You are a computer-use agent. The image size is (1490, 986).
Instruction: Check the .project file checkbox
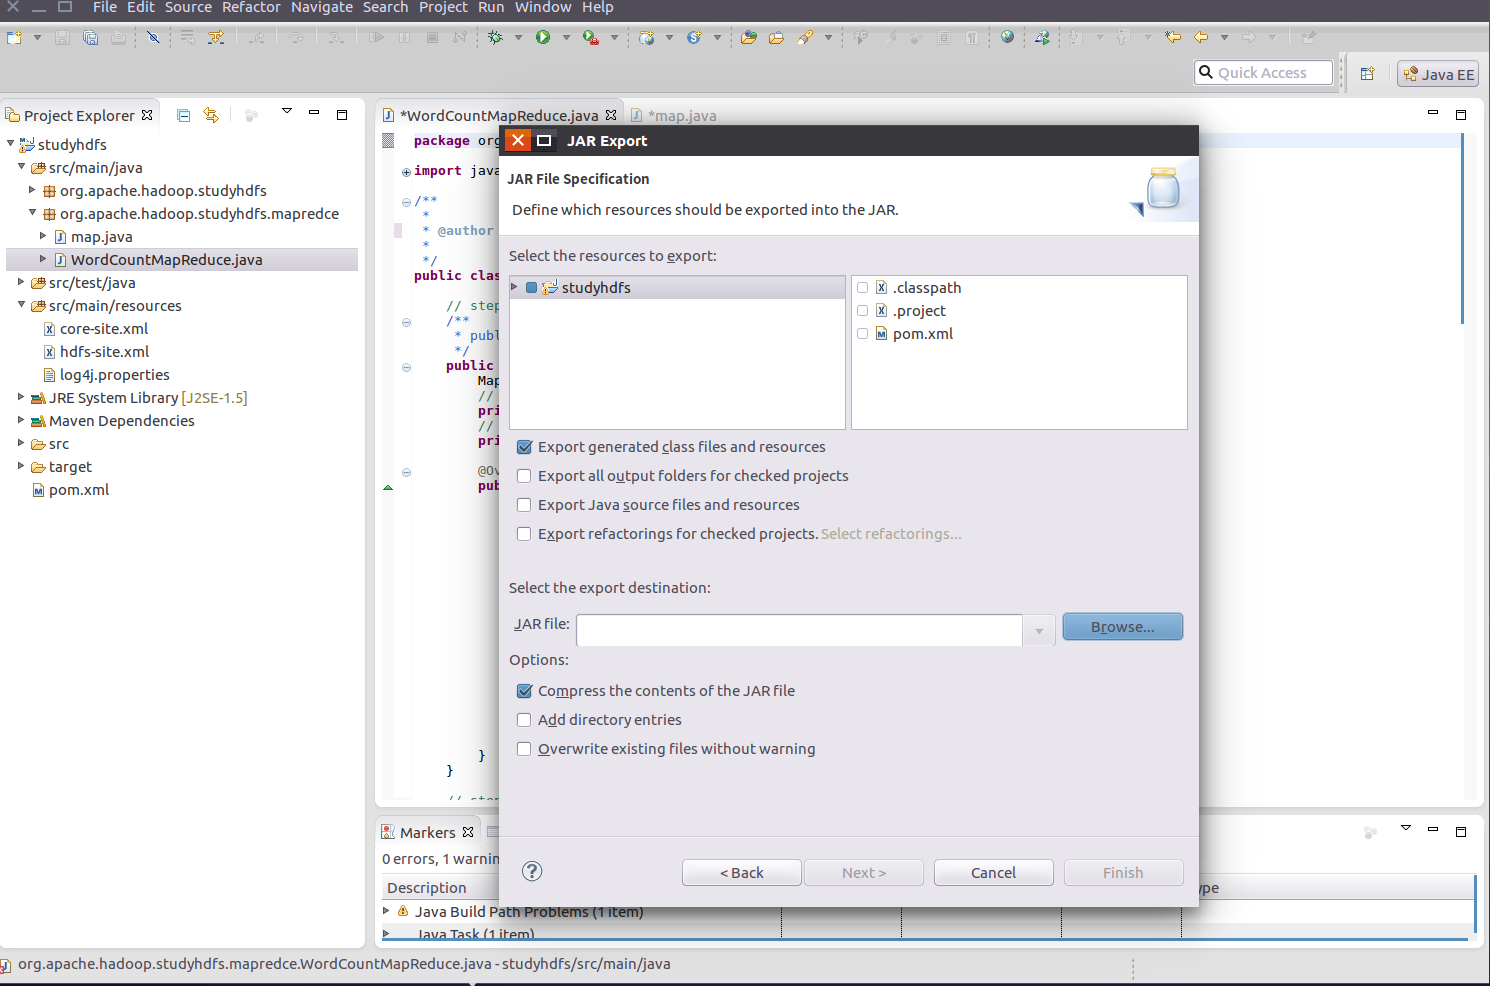(863, 311)
